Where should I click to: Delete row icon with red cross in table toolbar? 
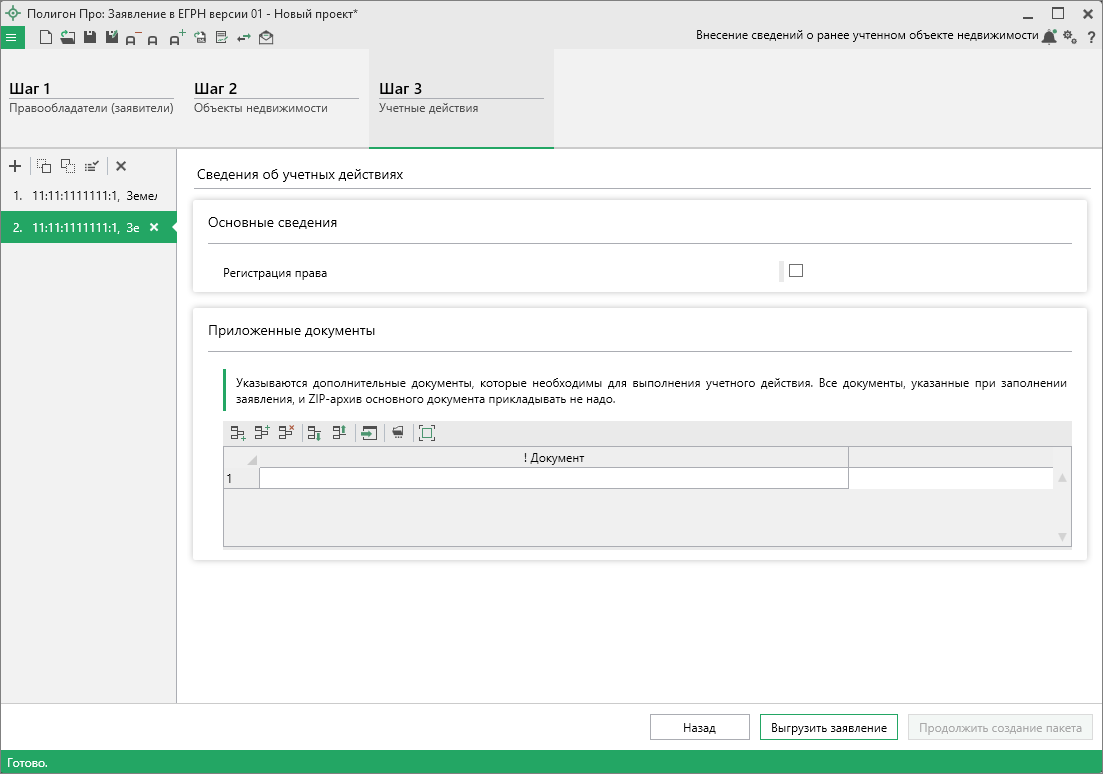[286, 433]
